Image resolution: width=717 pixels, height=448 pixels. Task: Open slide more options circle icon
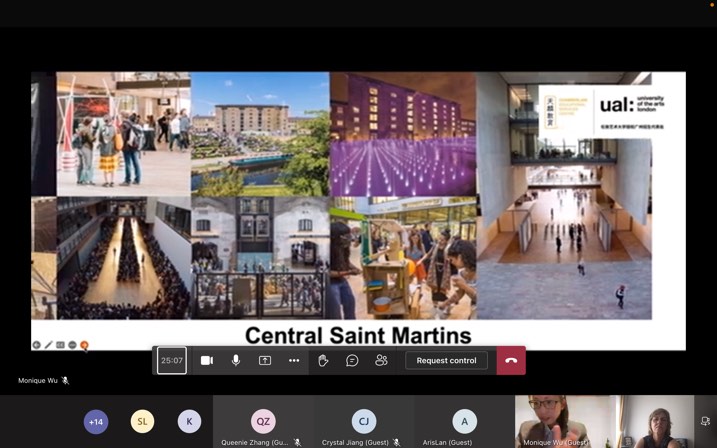tap(72, 345)
